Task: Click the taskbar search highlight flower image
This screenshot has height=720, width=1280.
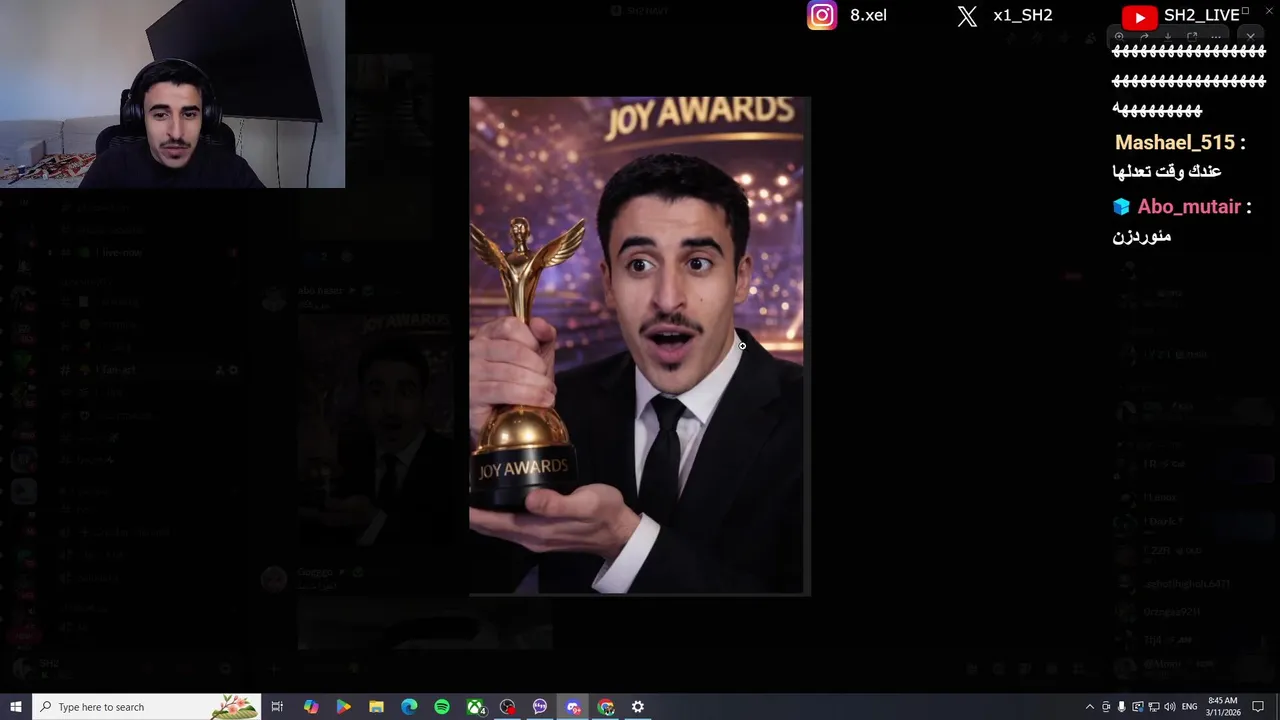Action: (235, 707)
